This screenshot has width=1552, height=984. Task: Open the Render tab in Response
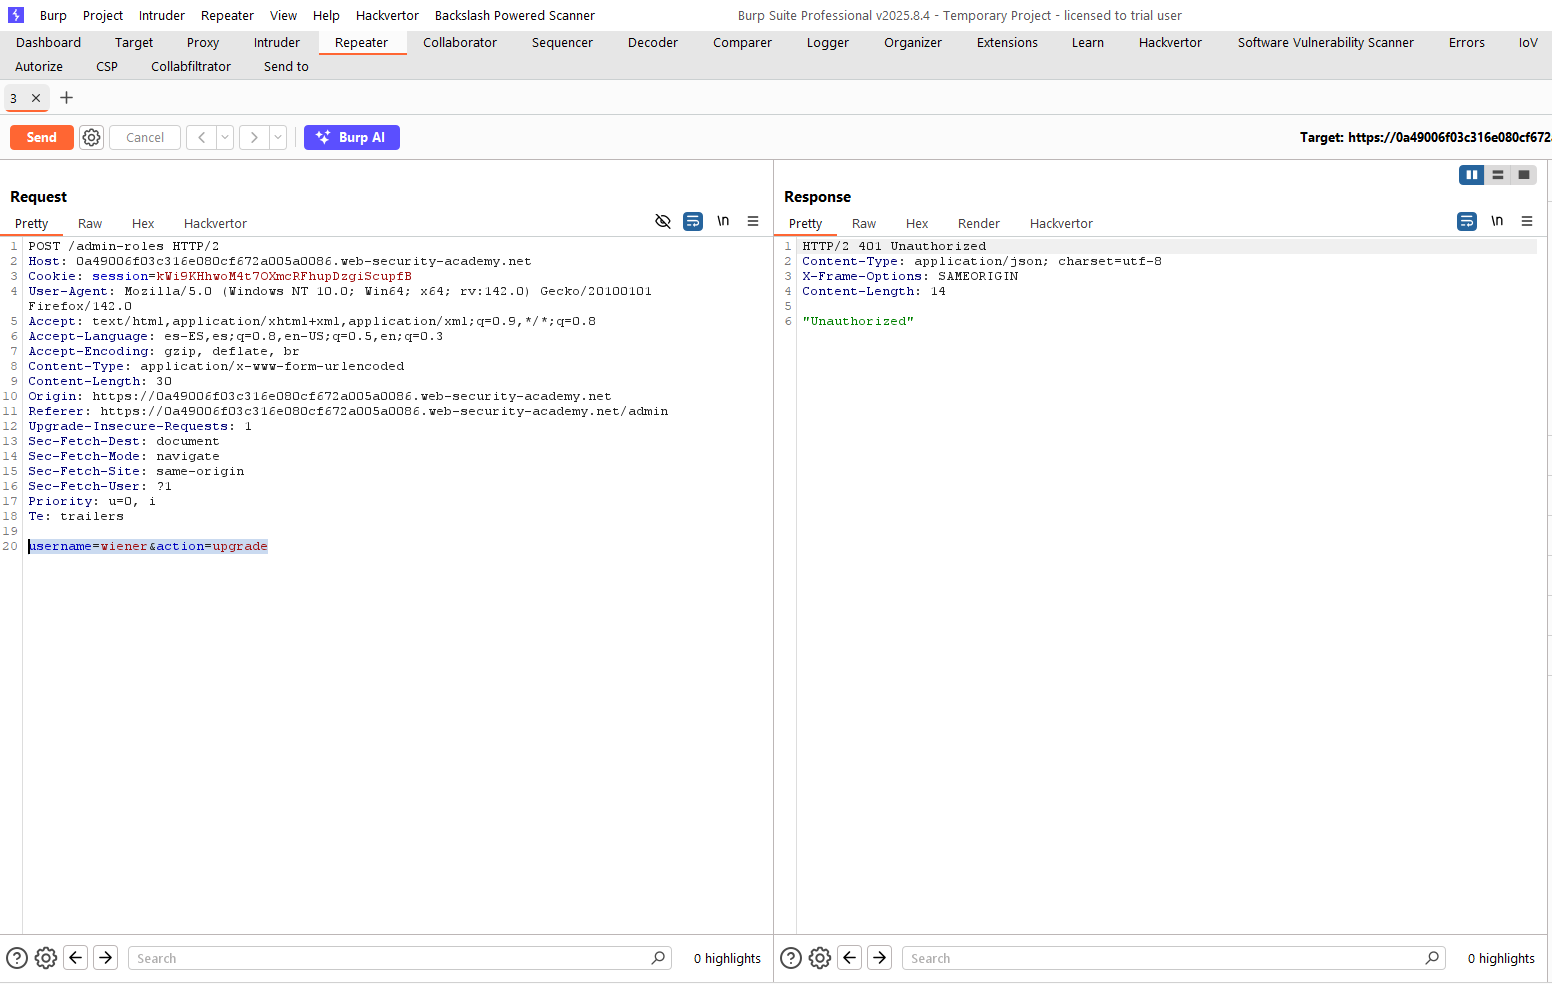click(x=978, y=223)
